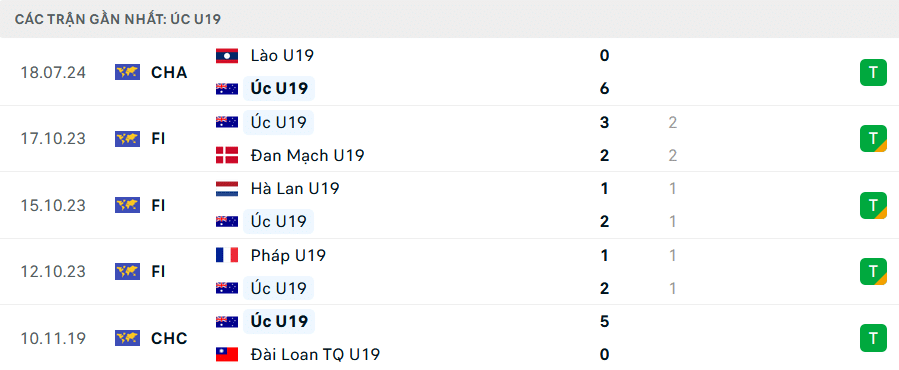
Task: Open the Hà Lan U19 team link
Action: point(295,189)
